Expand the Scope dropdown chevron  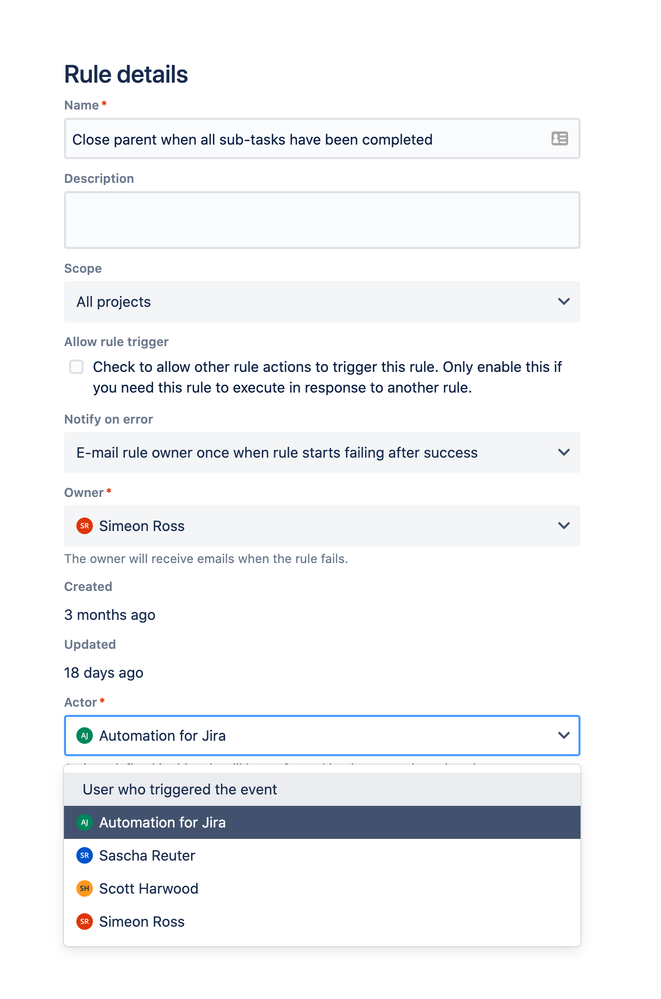564,302
